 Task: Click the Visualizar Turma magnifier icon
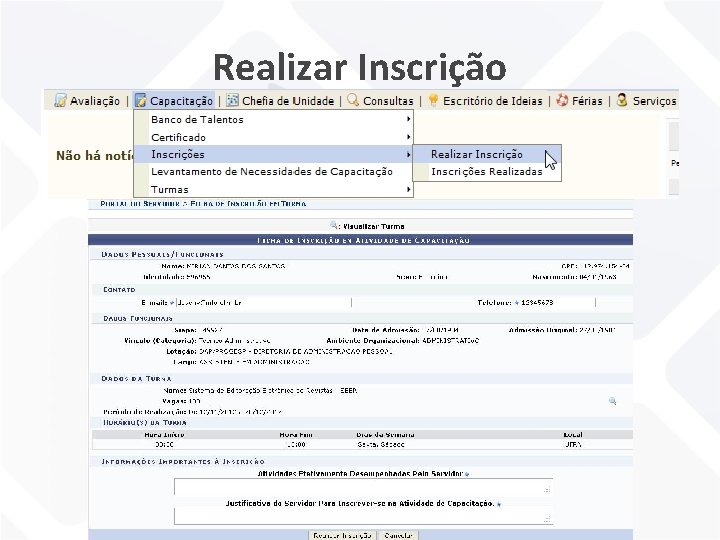(334, 225)
